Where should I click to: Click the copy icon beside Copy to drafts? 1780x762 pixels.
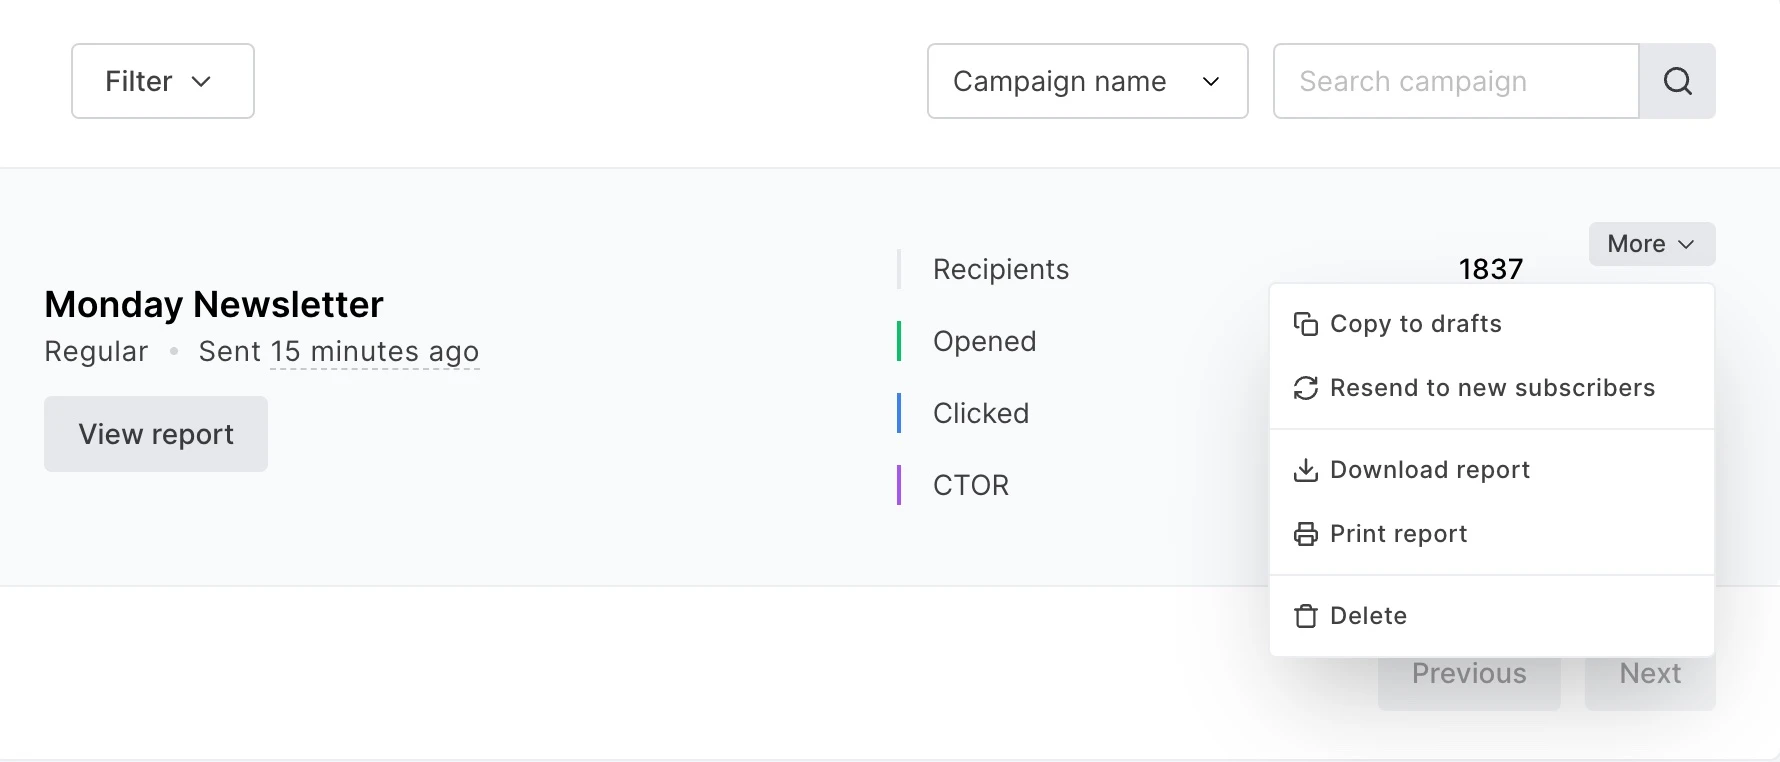tap(1305, 324)
